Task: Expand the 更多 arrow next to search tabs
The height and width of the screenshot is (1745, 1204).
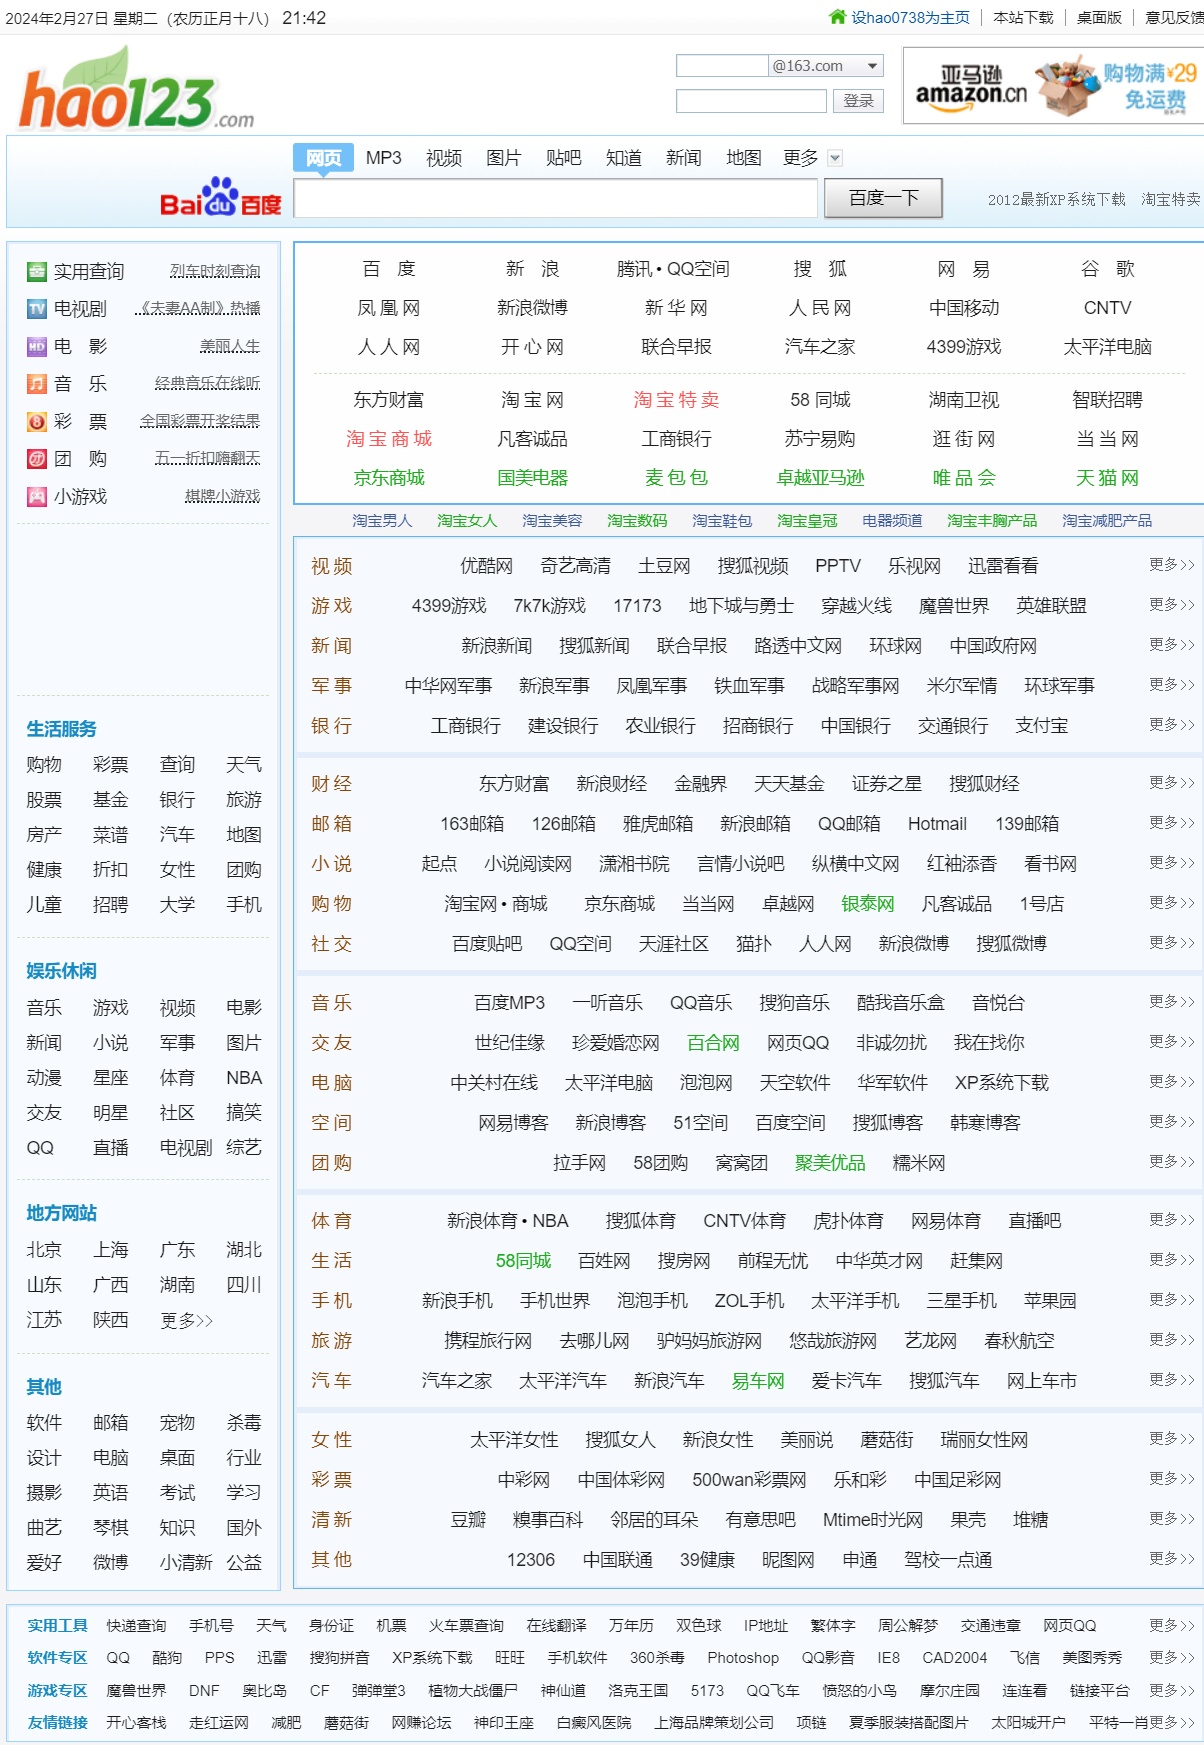Action: [835, 158]
